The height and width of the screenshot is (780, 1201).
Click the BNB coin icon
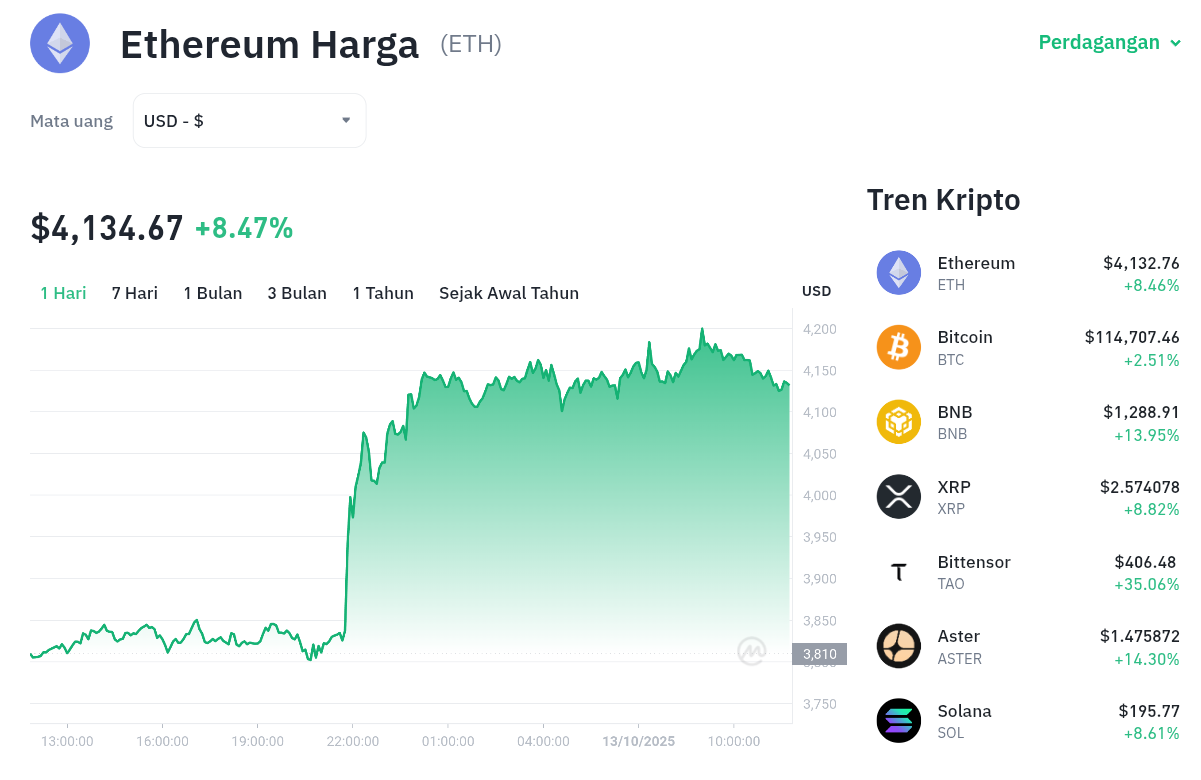[898, 422]
